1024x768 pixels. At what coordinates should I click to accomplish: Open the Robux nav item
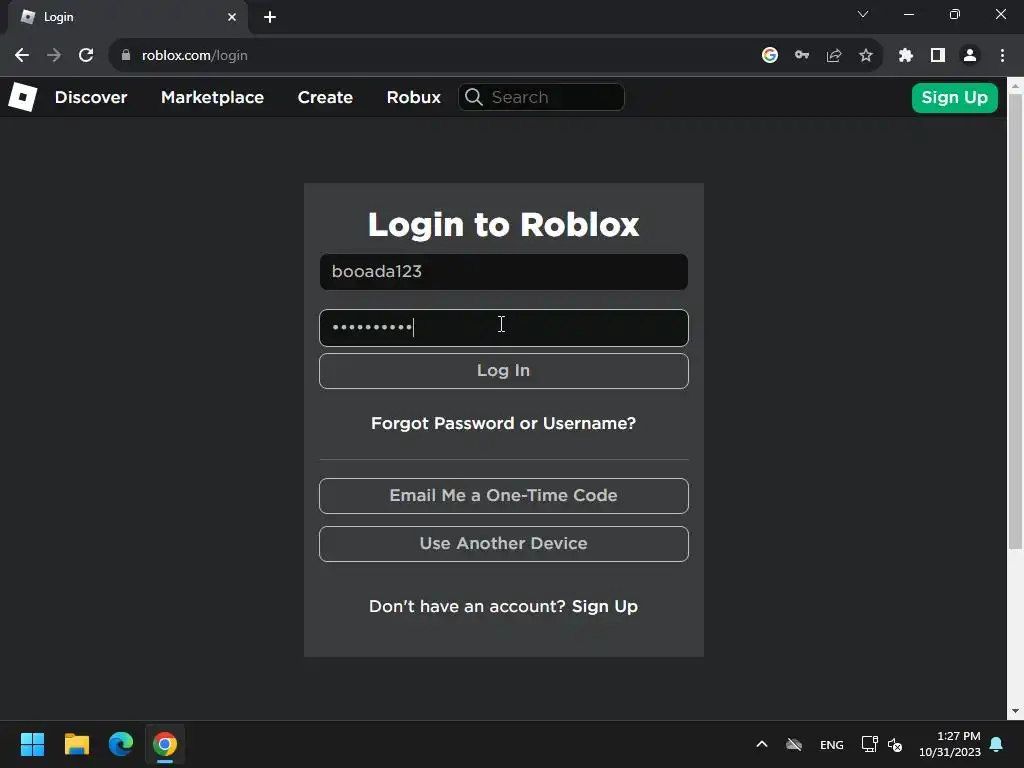click(413, 97)
